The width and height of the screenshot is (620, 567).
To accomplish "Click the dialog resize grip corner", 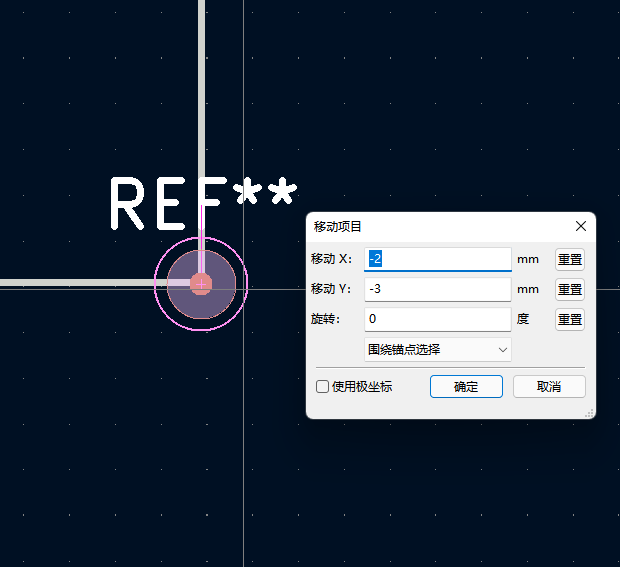I will pyautogui.click(x=589, y=413).
